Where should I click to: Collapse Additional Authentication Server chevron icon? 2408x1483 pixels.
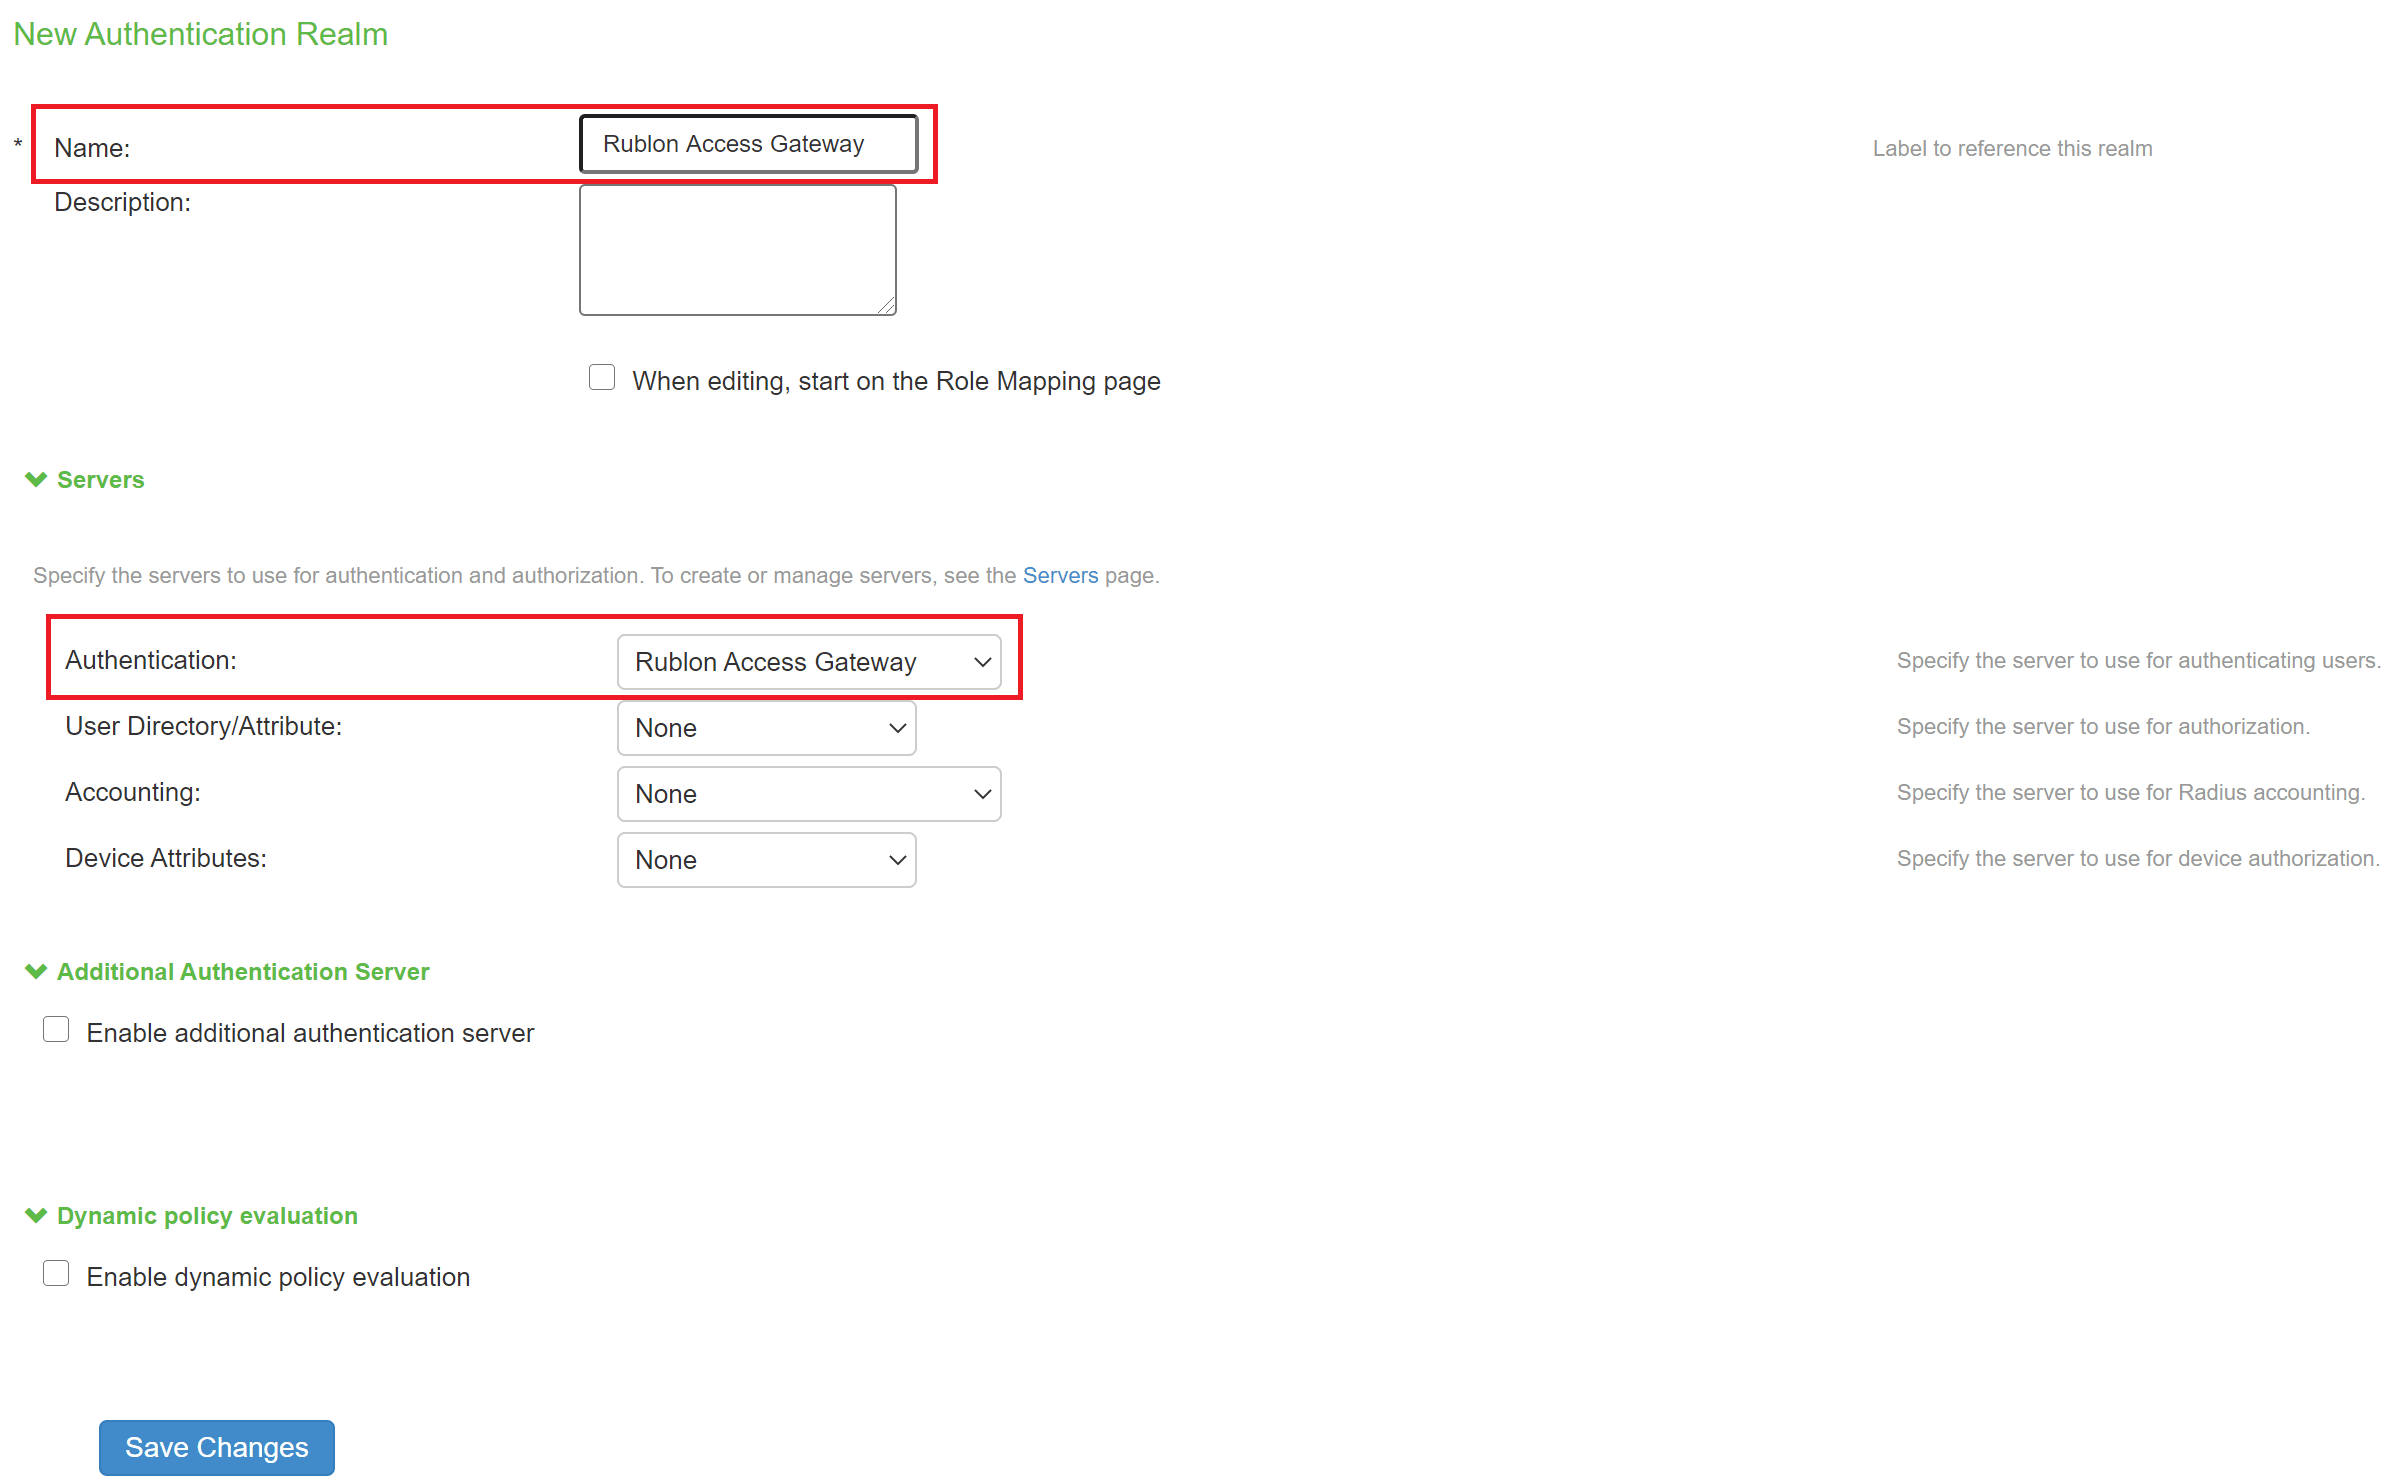tap(36, 972)
